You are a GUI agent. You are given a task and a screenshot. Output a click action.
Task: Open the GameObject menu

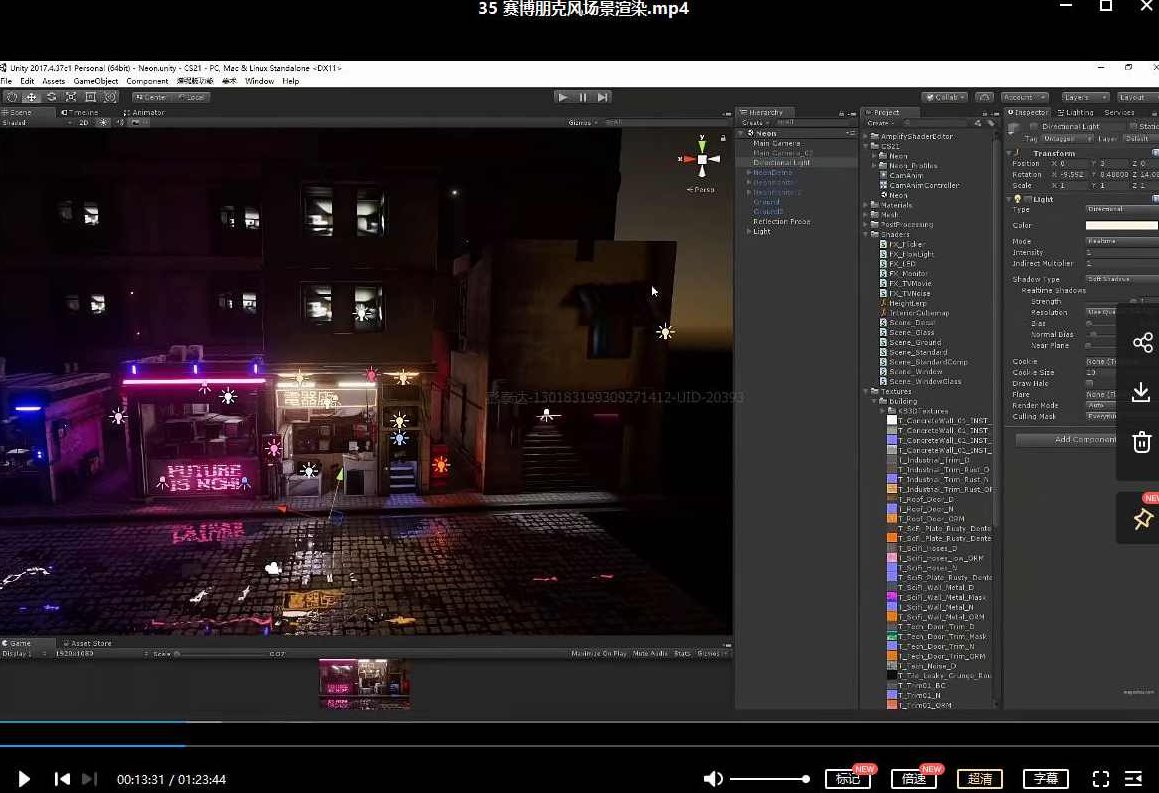(x=96, y=80)
